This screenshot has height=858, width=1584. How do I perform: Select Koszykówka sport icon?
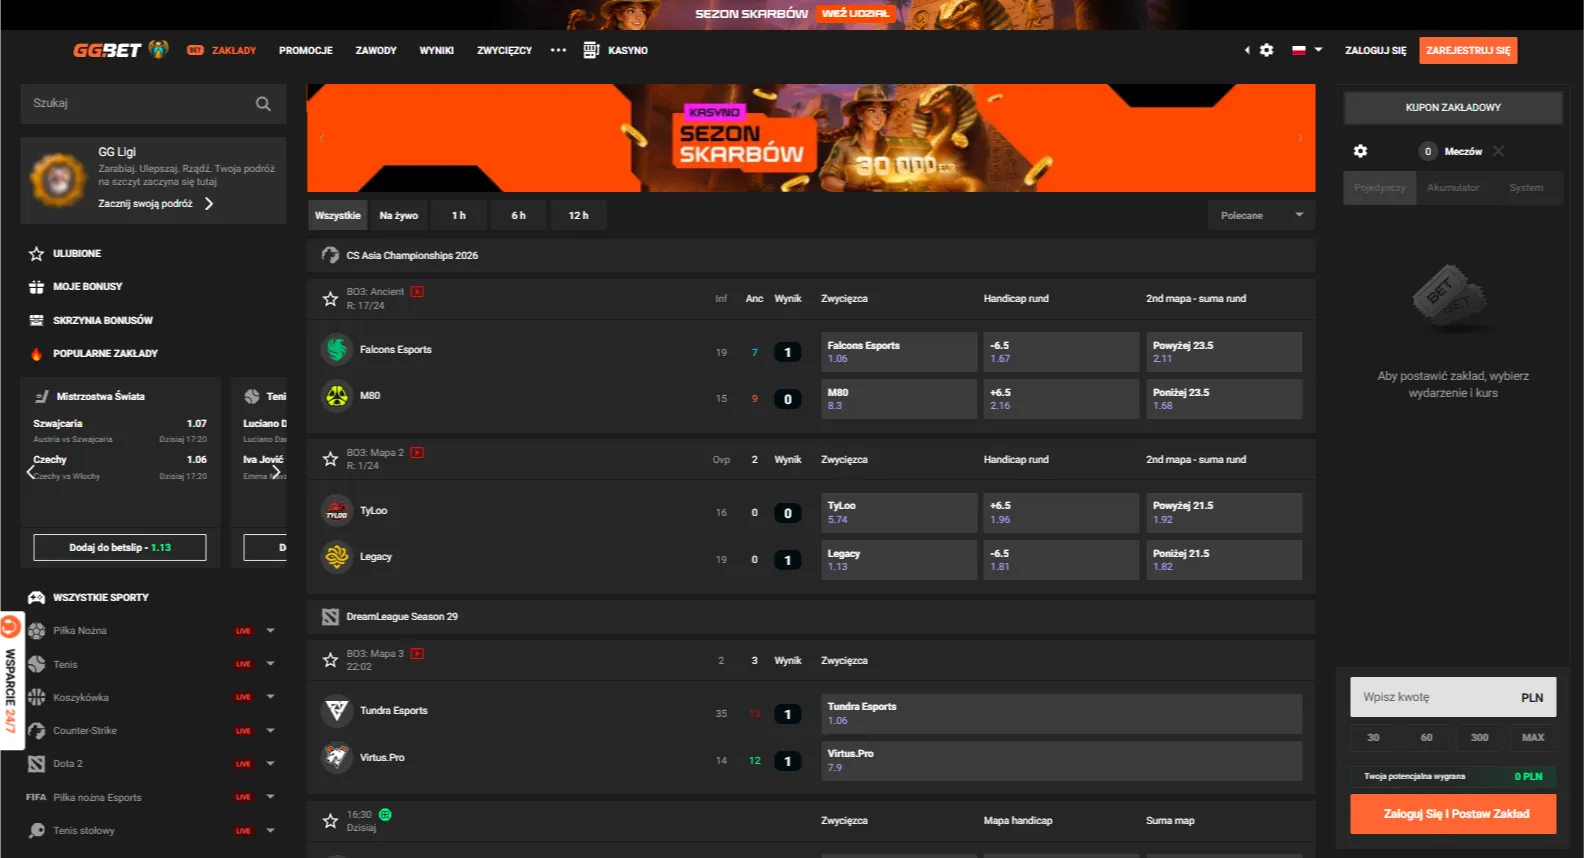(37, 697)
